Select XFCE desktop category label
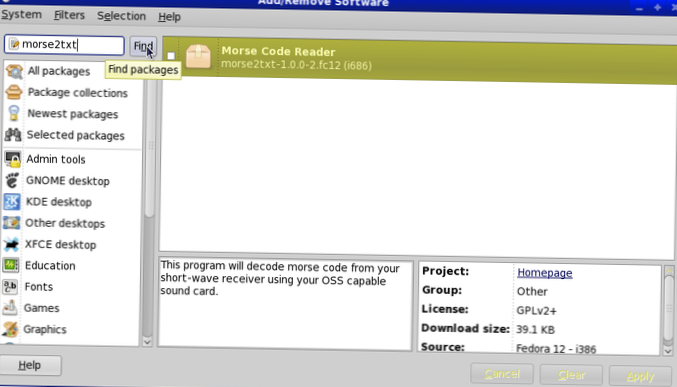 click(60, 244)
